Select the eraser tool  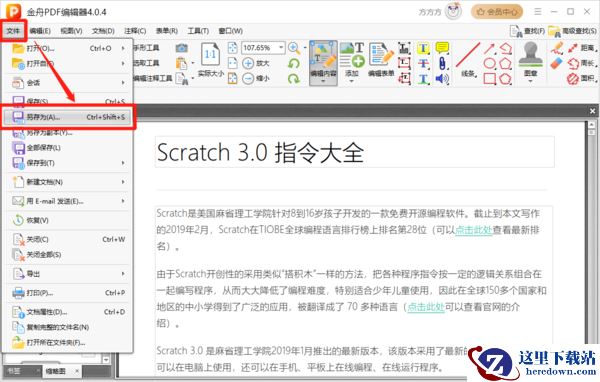[557, 64]
